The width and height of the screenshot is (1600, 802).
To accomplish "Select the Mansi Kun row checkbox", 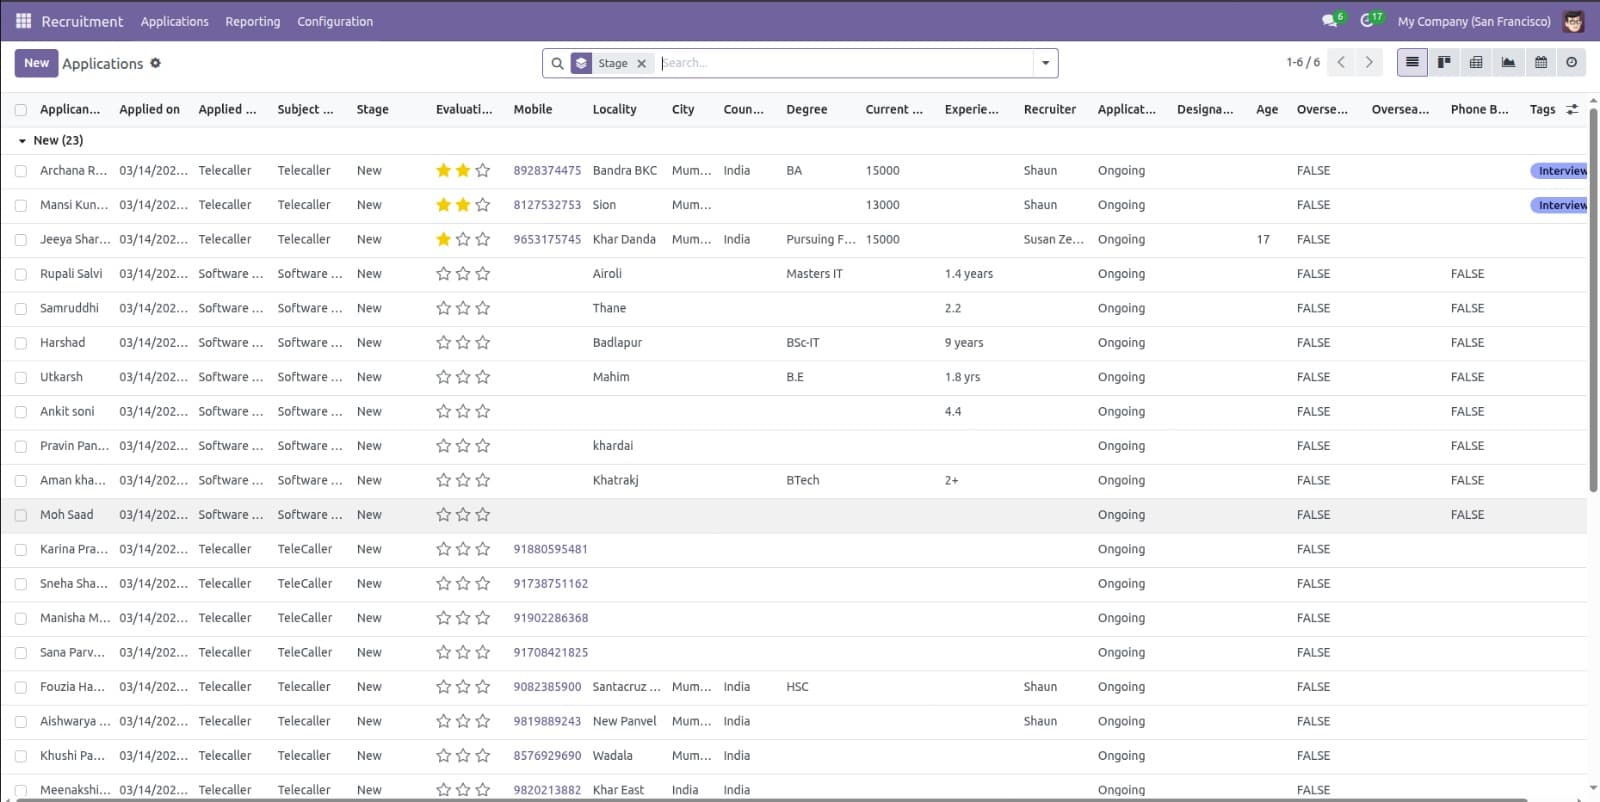I will click(21, 205).
